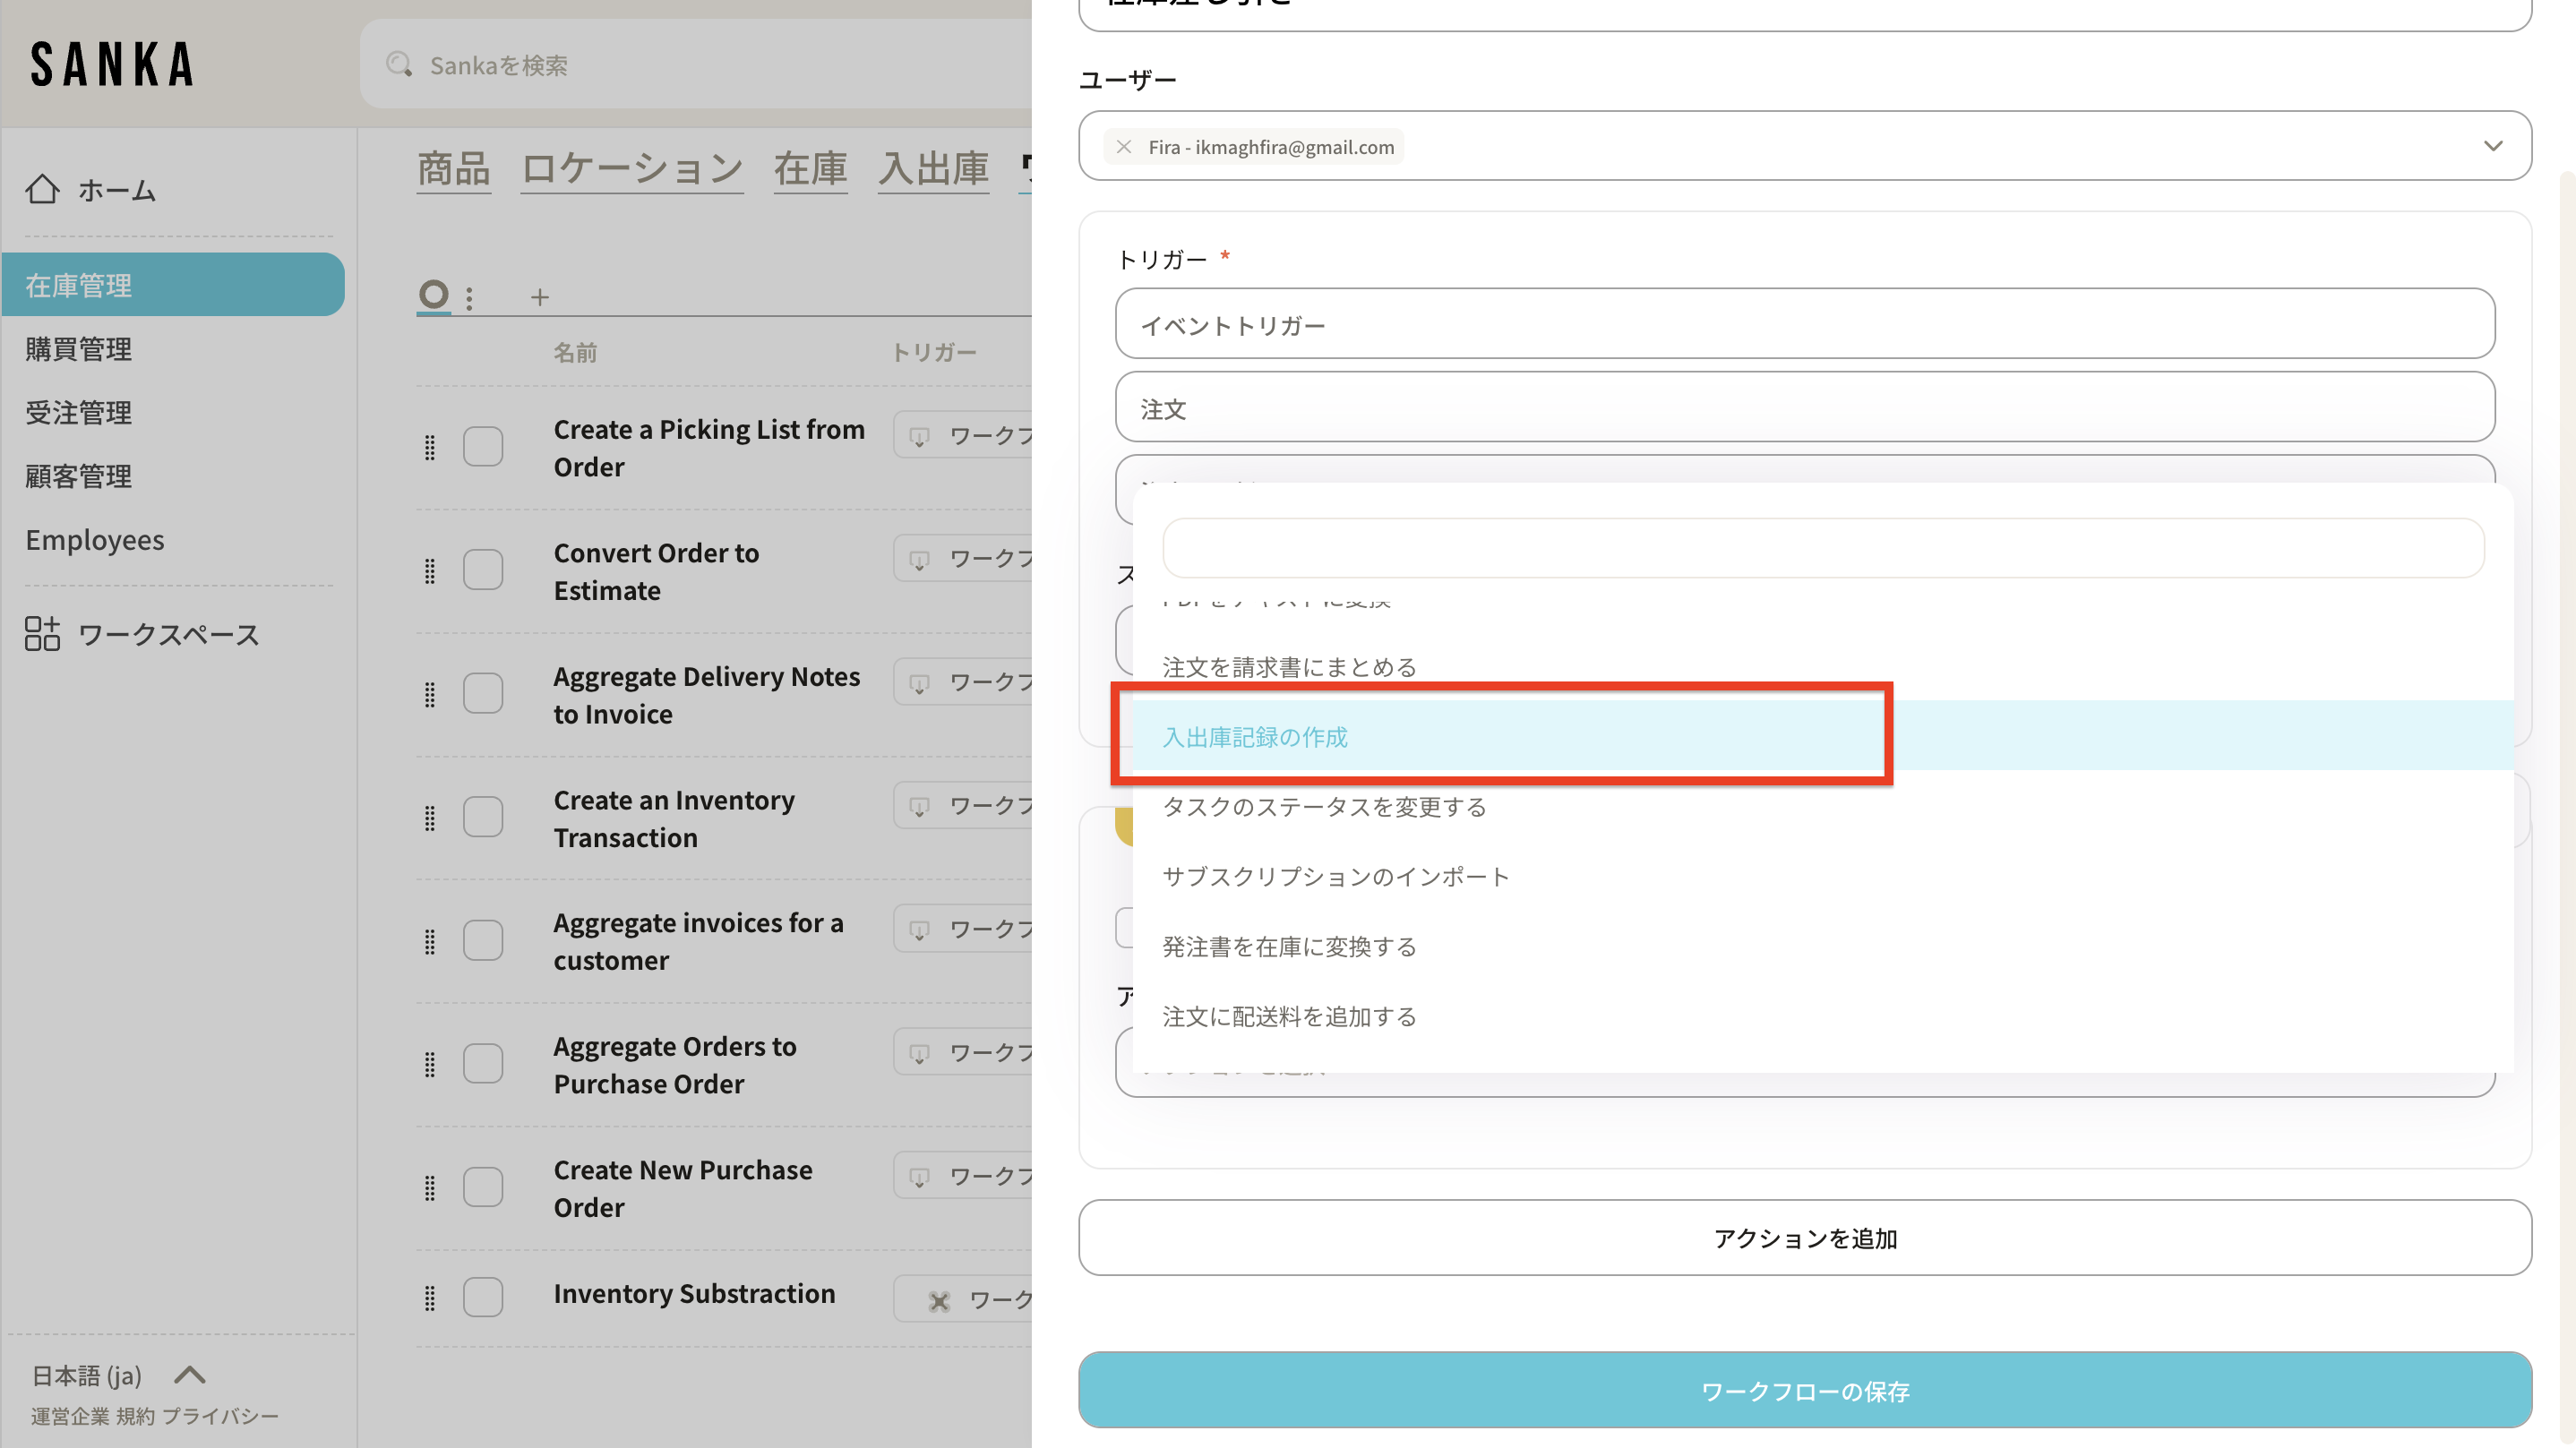Expand the user dropdown chevron
This screenshot has height=1448, width=2576.
[2493, 146]
